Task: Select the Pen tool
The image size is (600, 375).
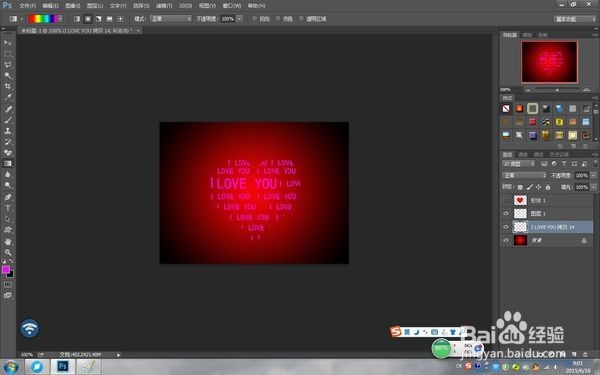Action: (8, 197)
